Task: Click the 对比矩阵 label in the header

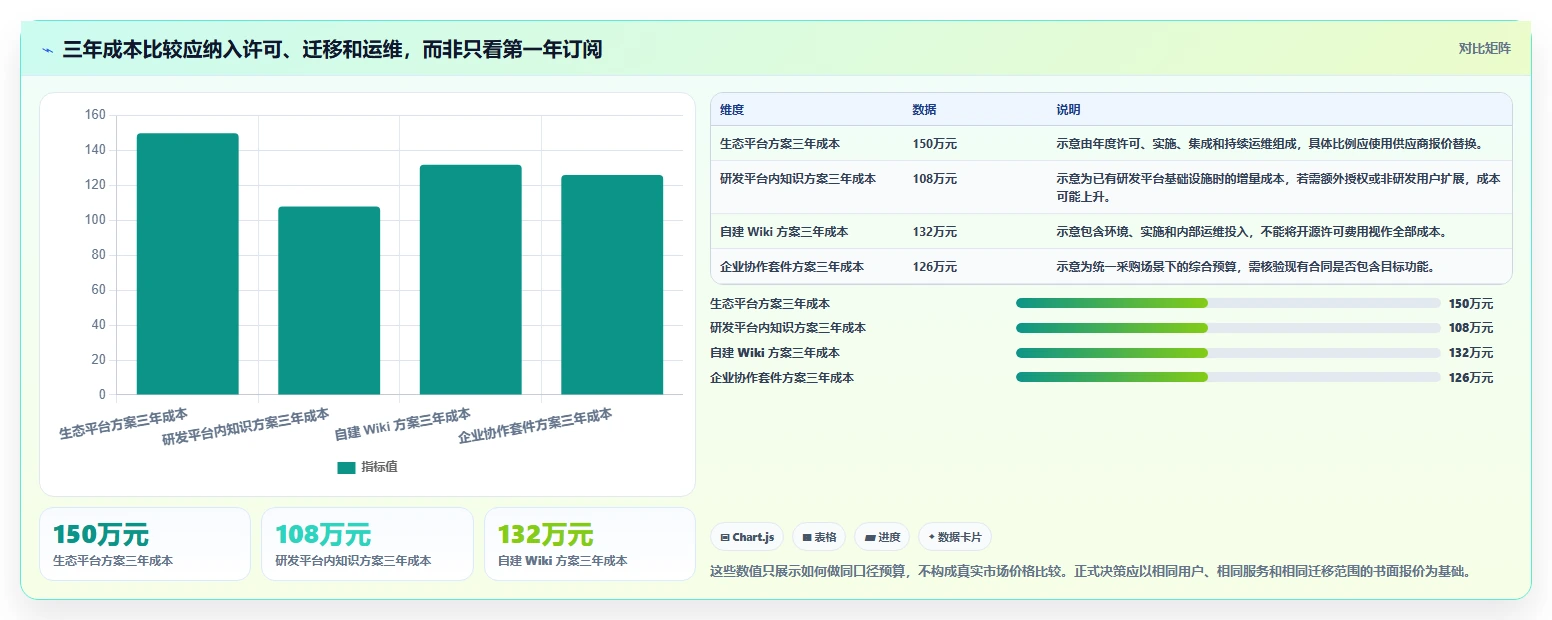Action: pos(1484,48)
